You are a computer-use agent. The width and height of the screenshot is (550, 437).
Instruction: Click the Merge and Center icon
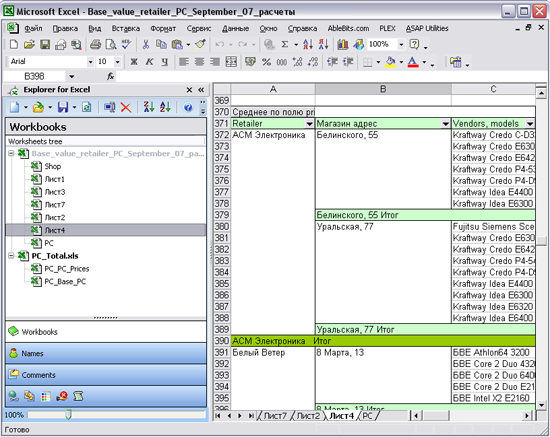pos(231,62)
